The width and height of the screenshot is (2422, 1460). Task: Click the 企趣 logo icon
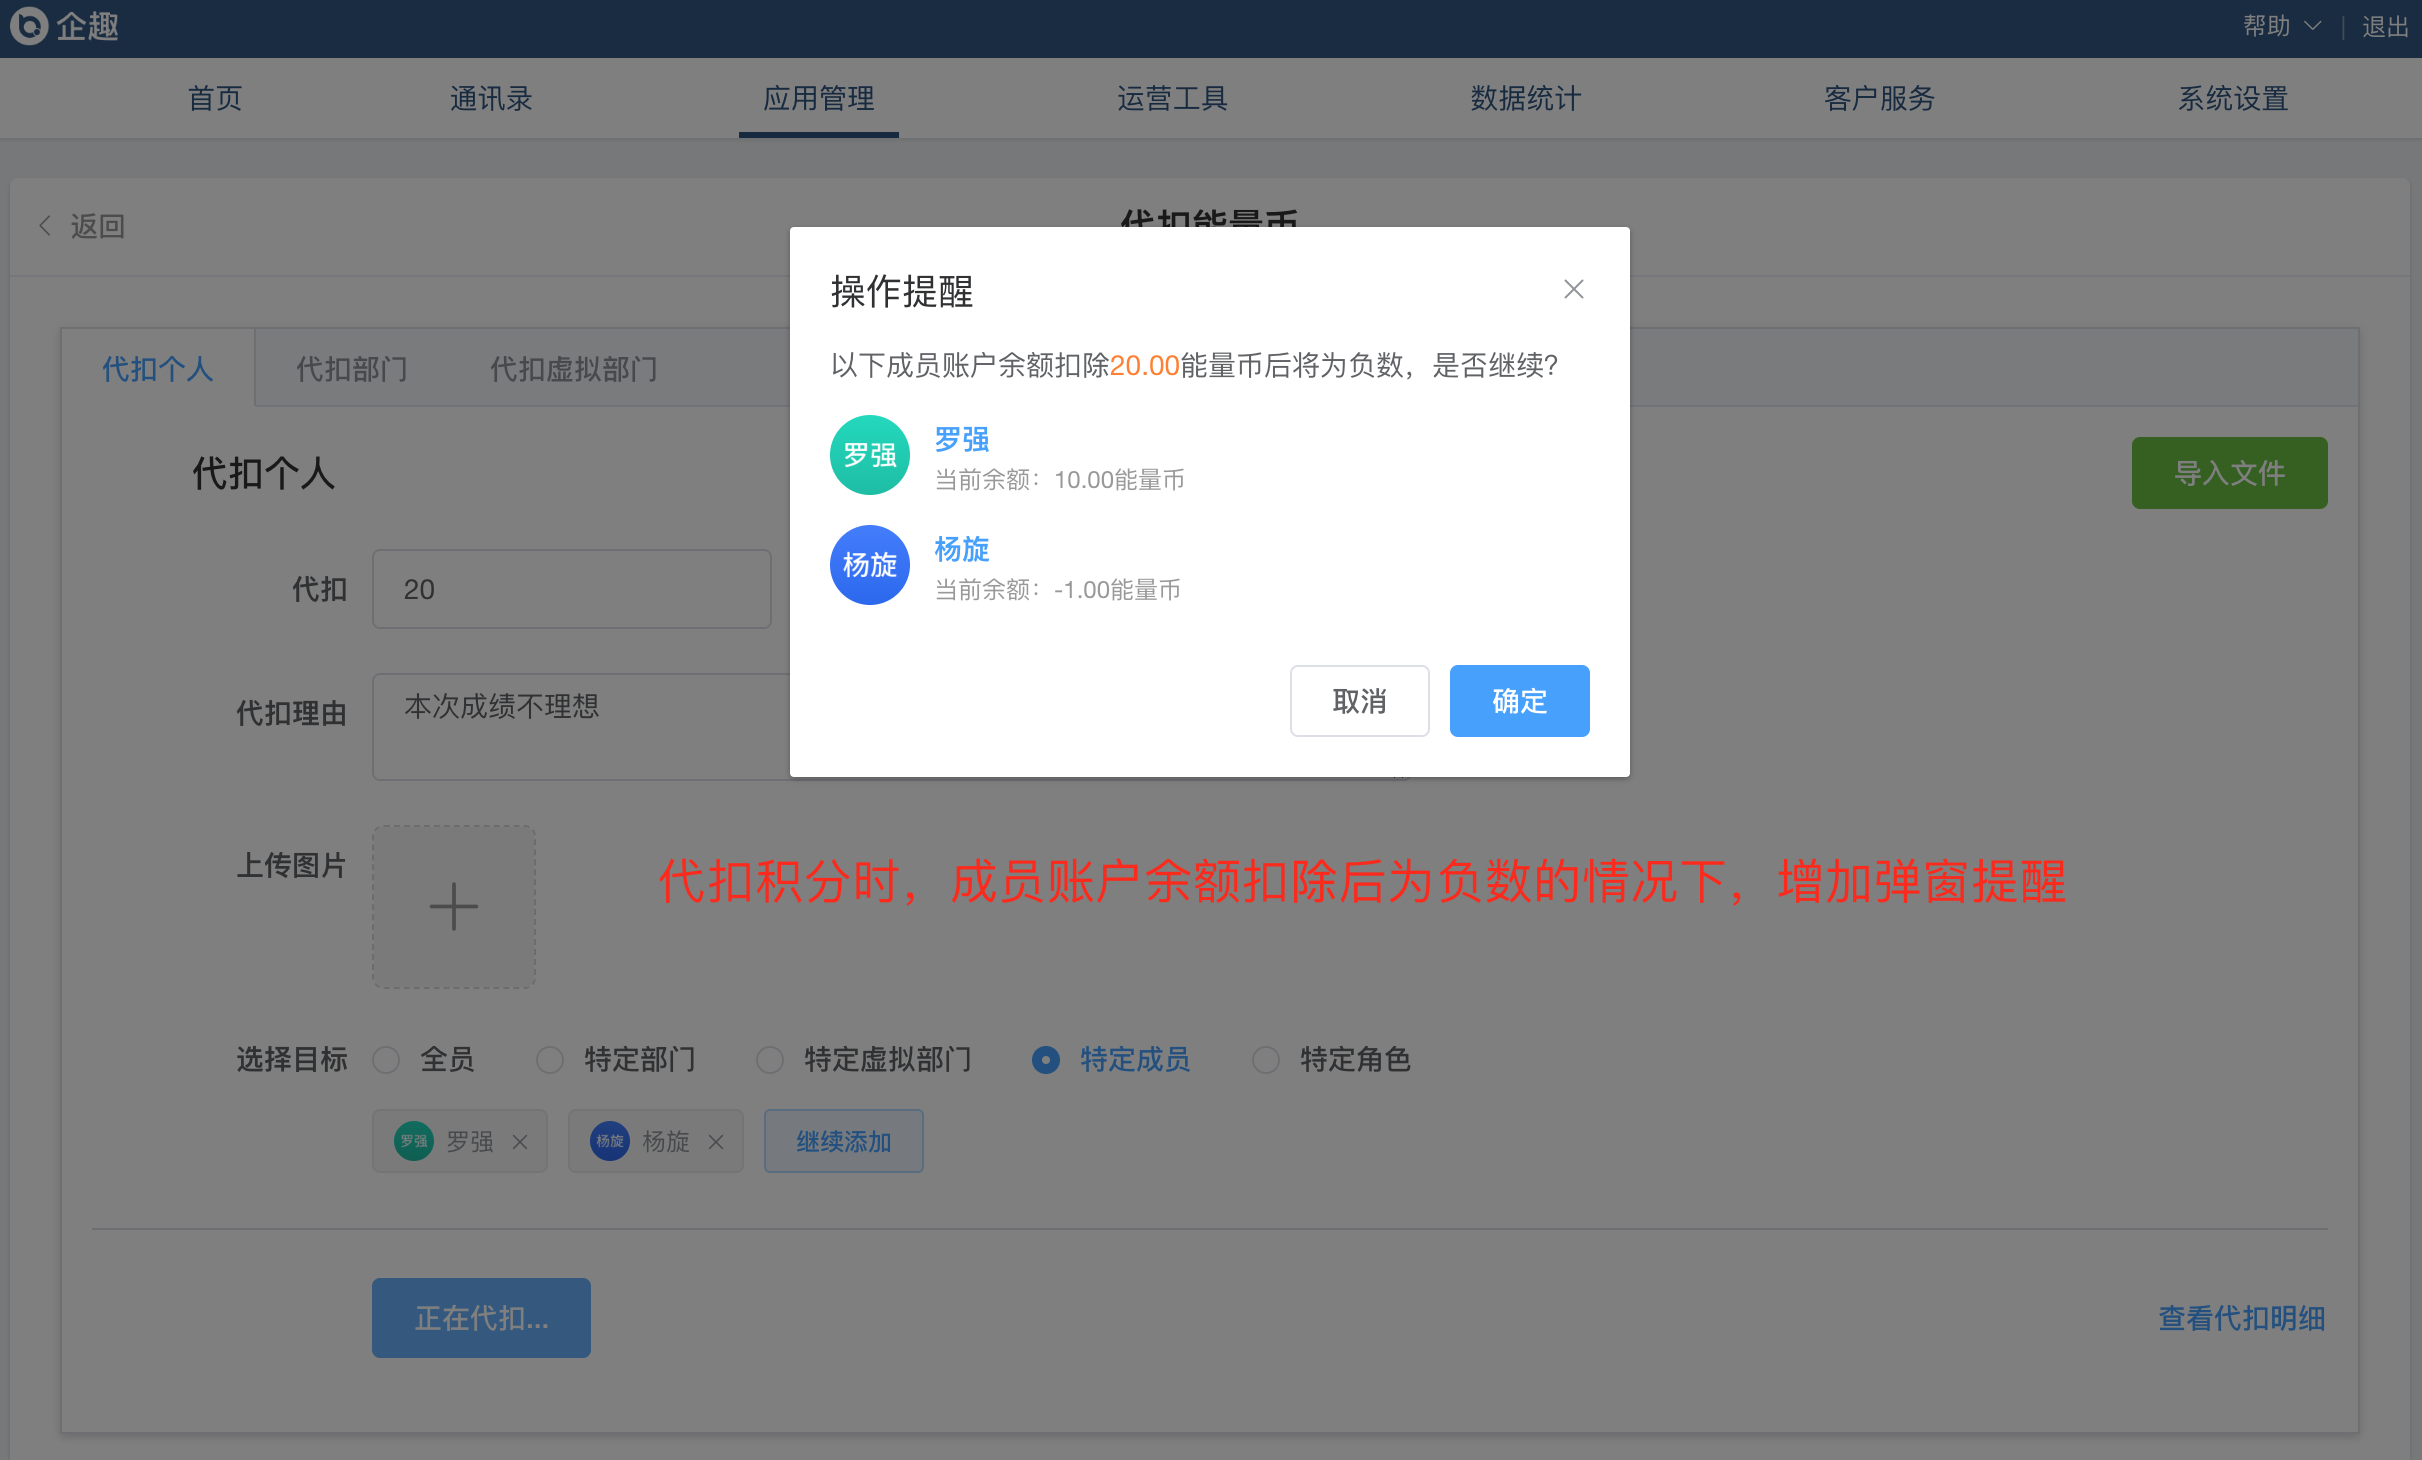[28, 26]
